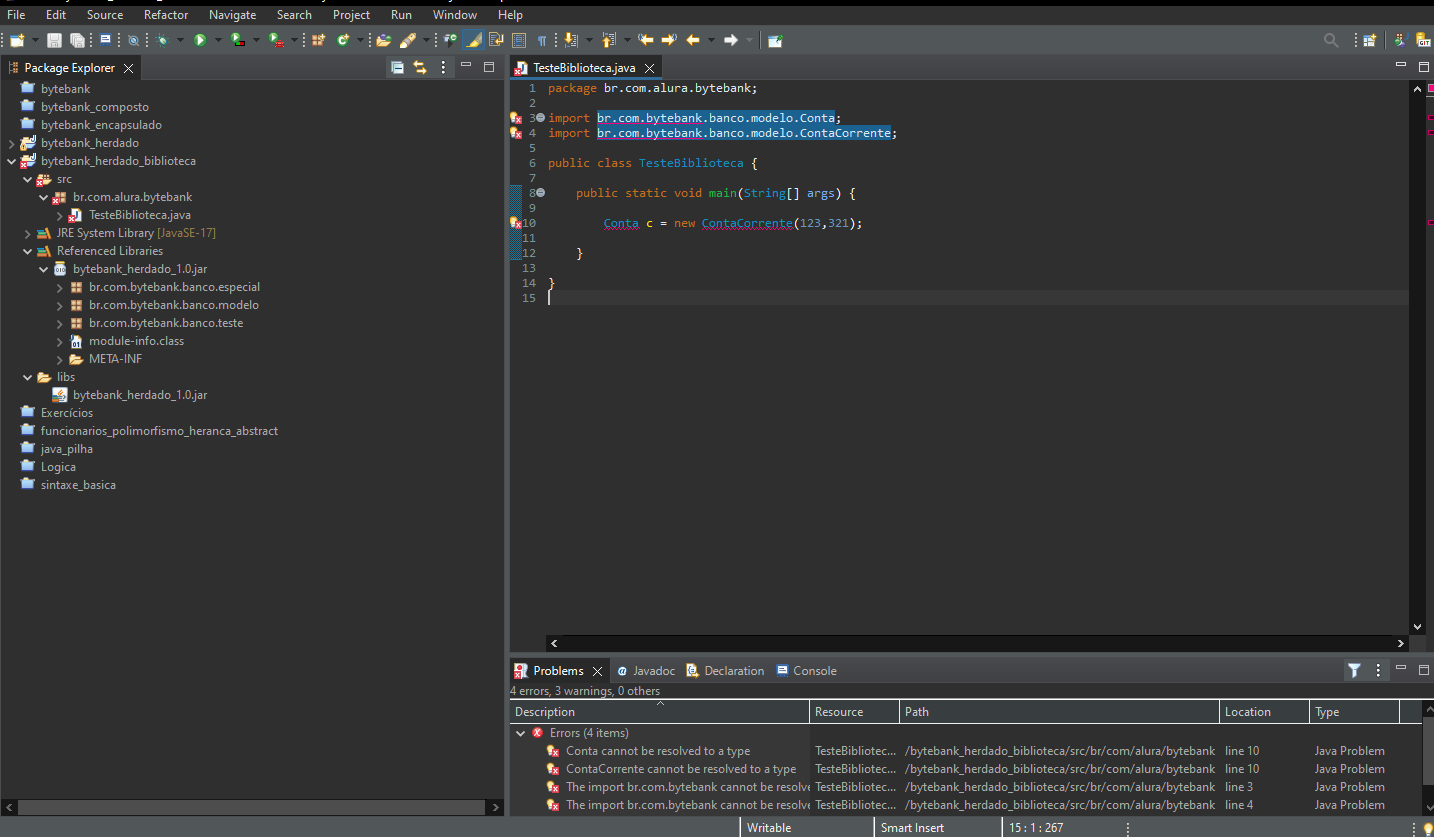Viewport: 1434px width, 837px height.
Task: Open Back navigation history dropdown
Action: (x=711, y=41)
